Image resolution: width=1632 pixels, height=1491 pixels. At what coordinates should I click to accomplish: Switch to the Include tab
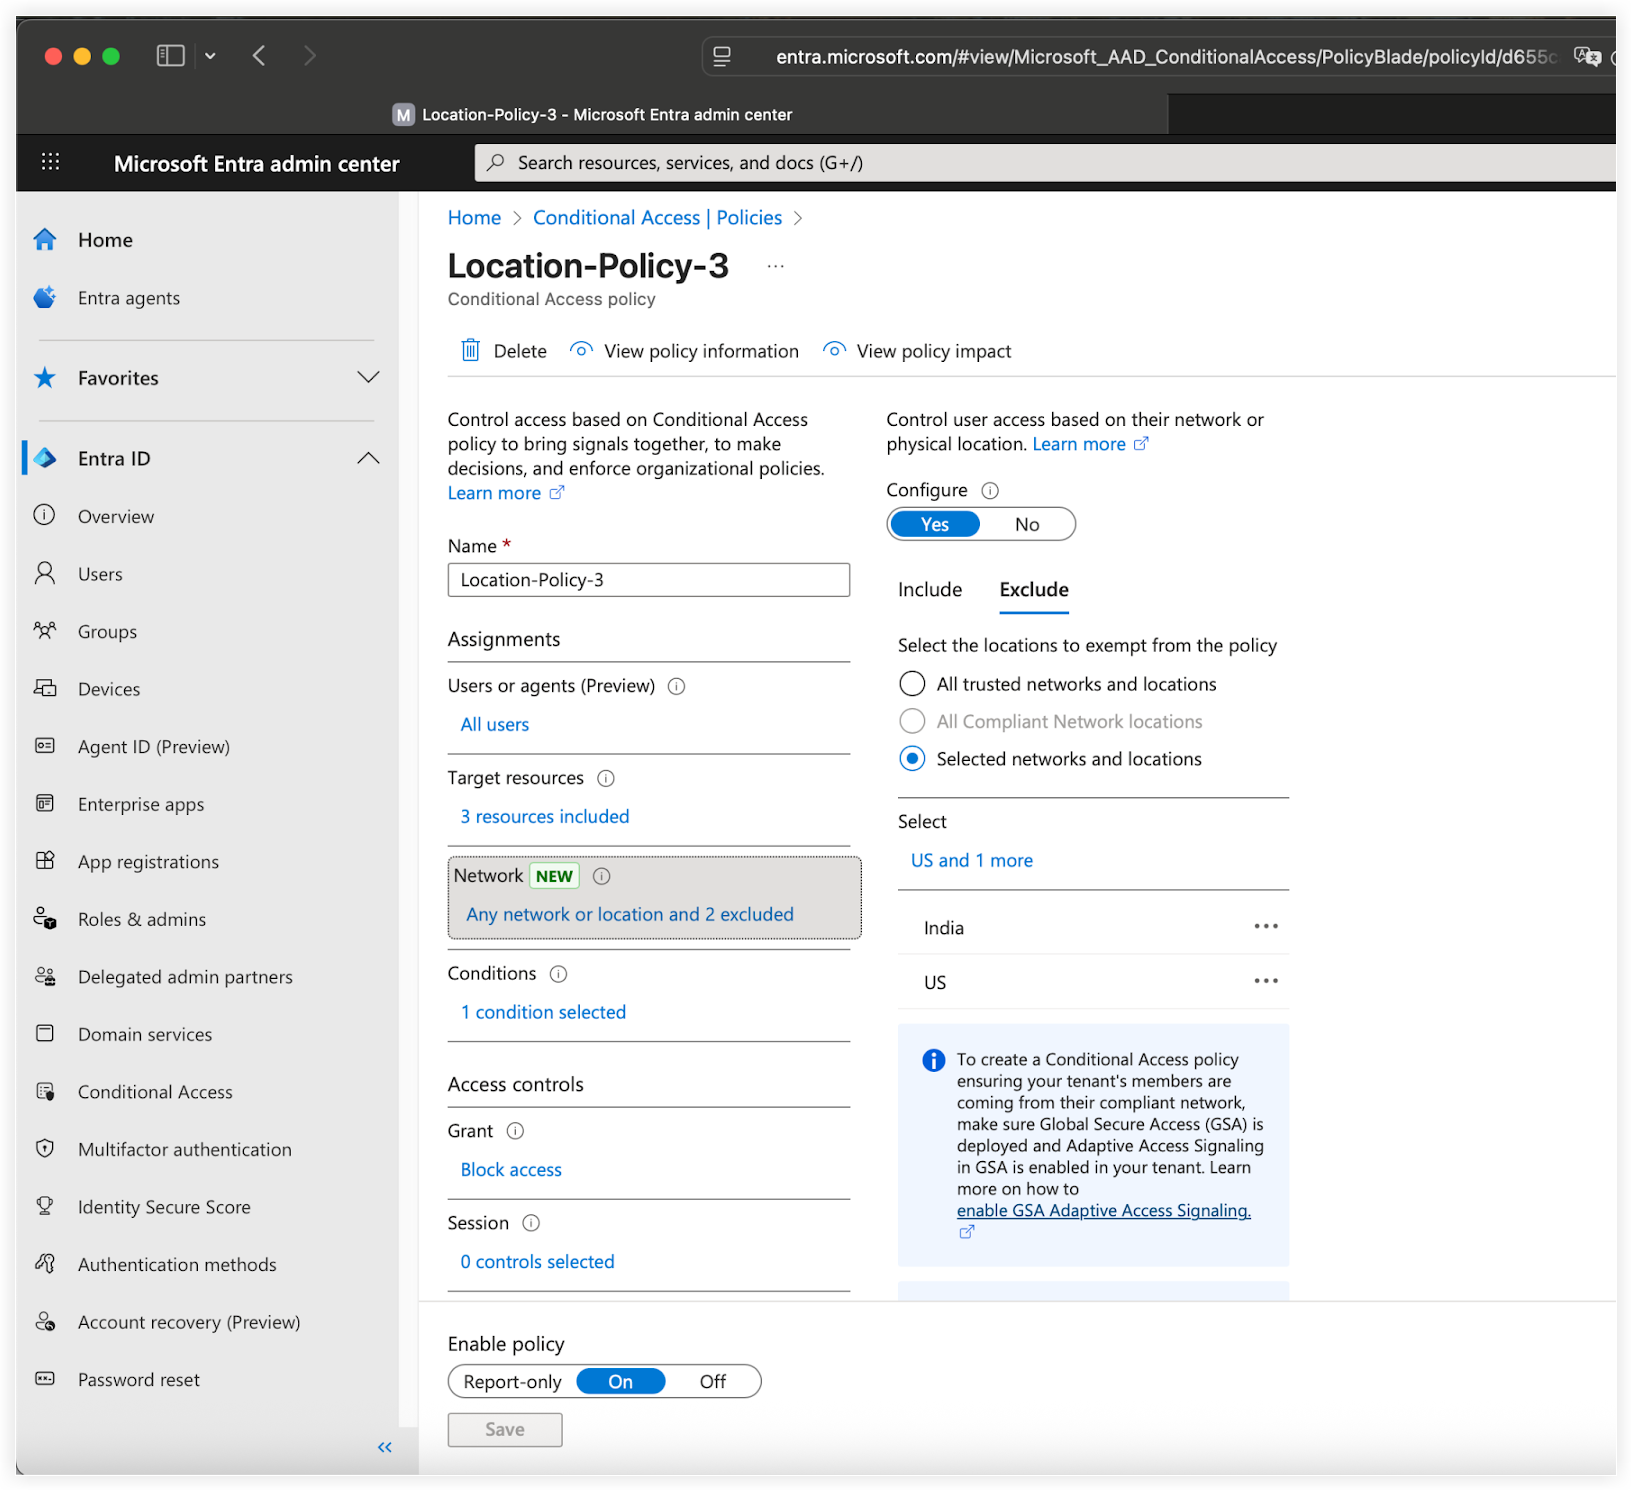click(x=929, y=589)
